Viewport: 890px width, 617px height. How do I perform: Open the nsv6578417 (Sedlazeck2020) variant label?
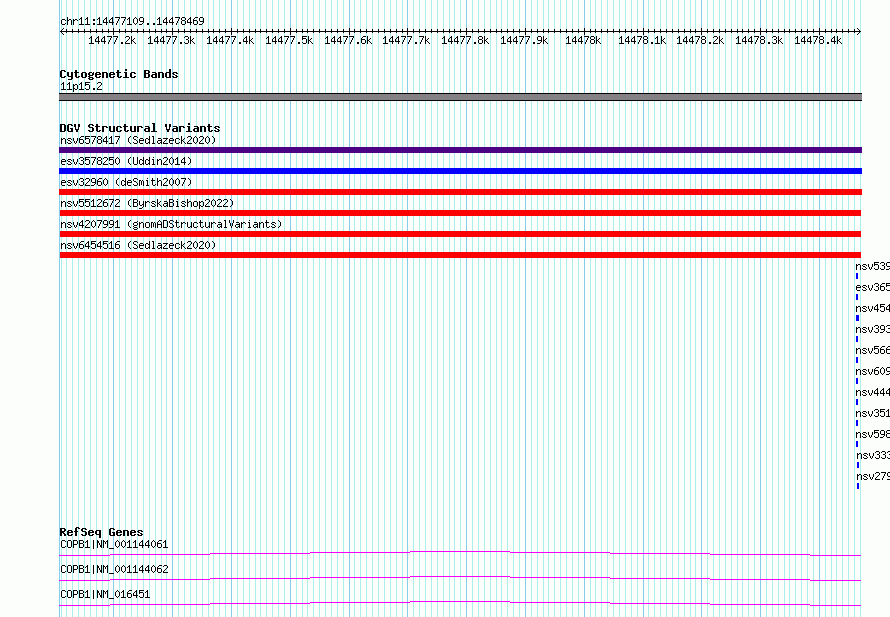tap(138, 140)
